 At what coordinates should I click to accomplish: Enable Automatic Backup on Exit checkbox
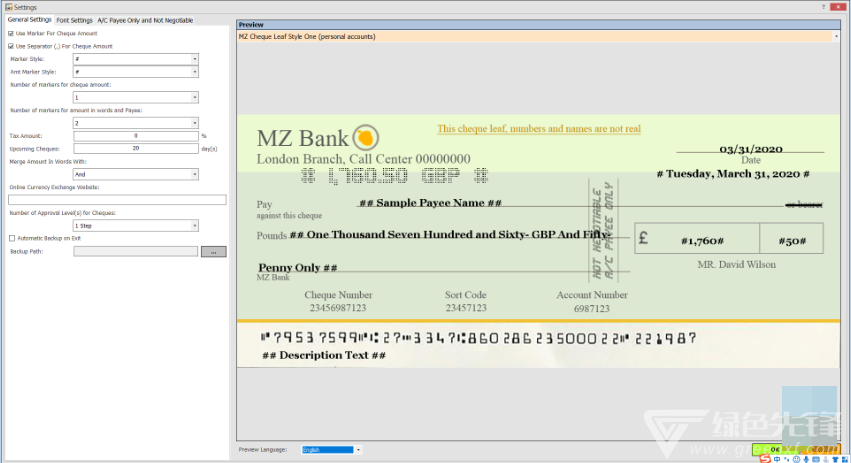[x=12, y=238]
